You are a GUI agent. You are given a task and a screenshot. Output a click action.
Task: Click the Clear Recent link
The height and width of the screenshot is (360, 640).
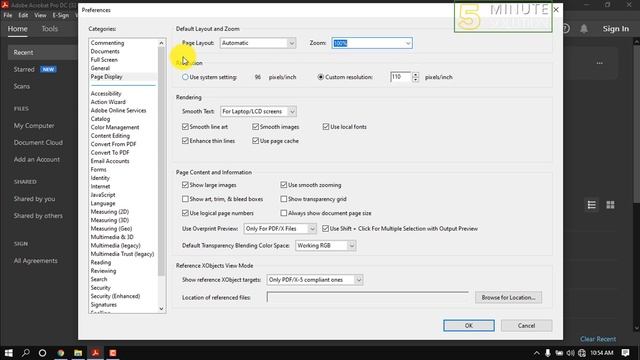598,339
